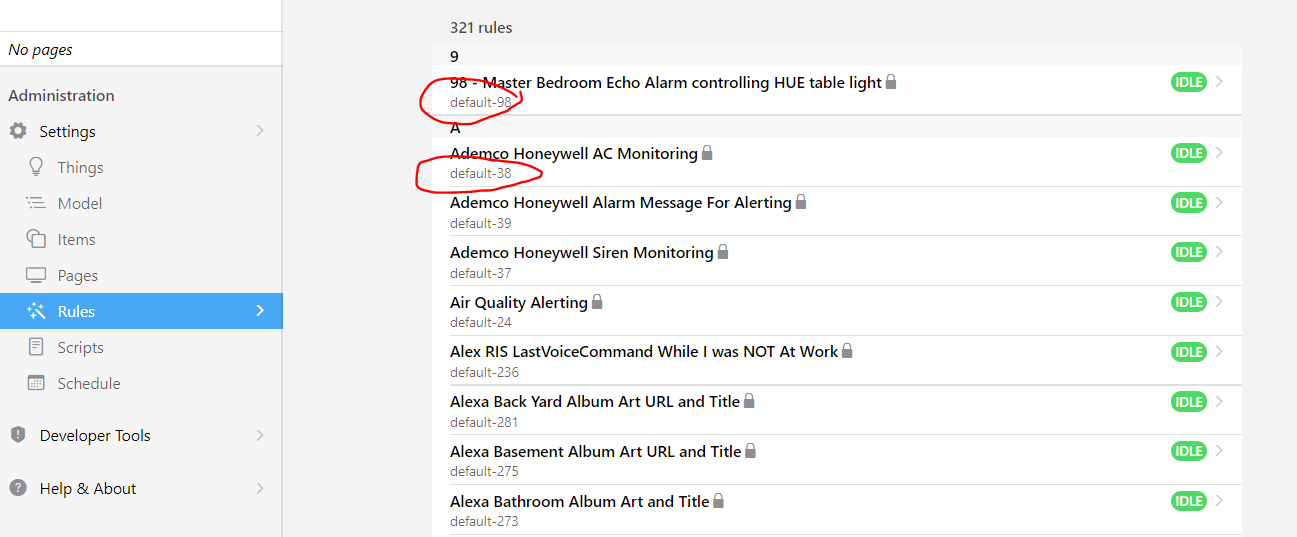Click the Help & About question icon
This screenshot has height=537, width=1297.
pyautogui.click(x=18, y=488)
